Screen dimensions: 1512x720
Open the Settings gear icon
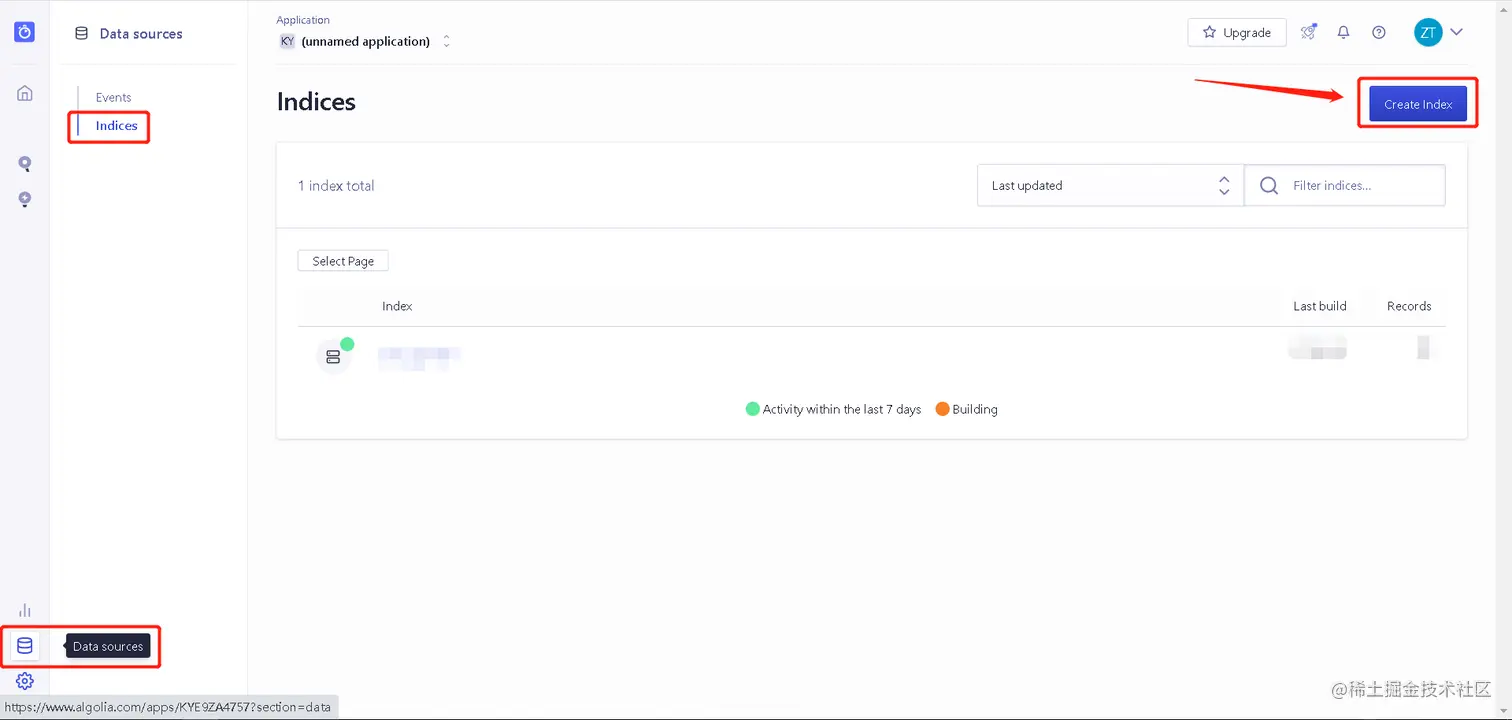point(25,681)
